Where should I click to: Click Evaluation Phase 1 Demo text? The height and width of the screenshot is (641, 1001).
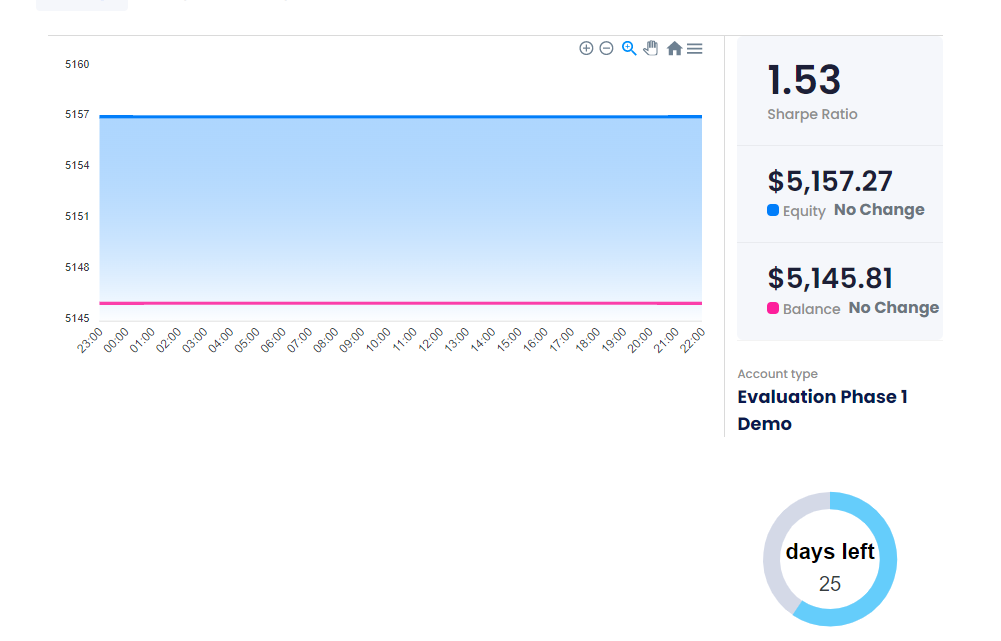pos(822,411)
